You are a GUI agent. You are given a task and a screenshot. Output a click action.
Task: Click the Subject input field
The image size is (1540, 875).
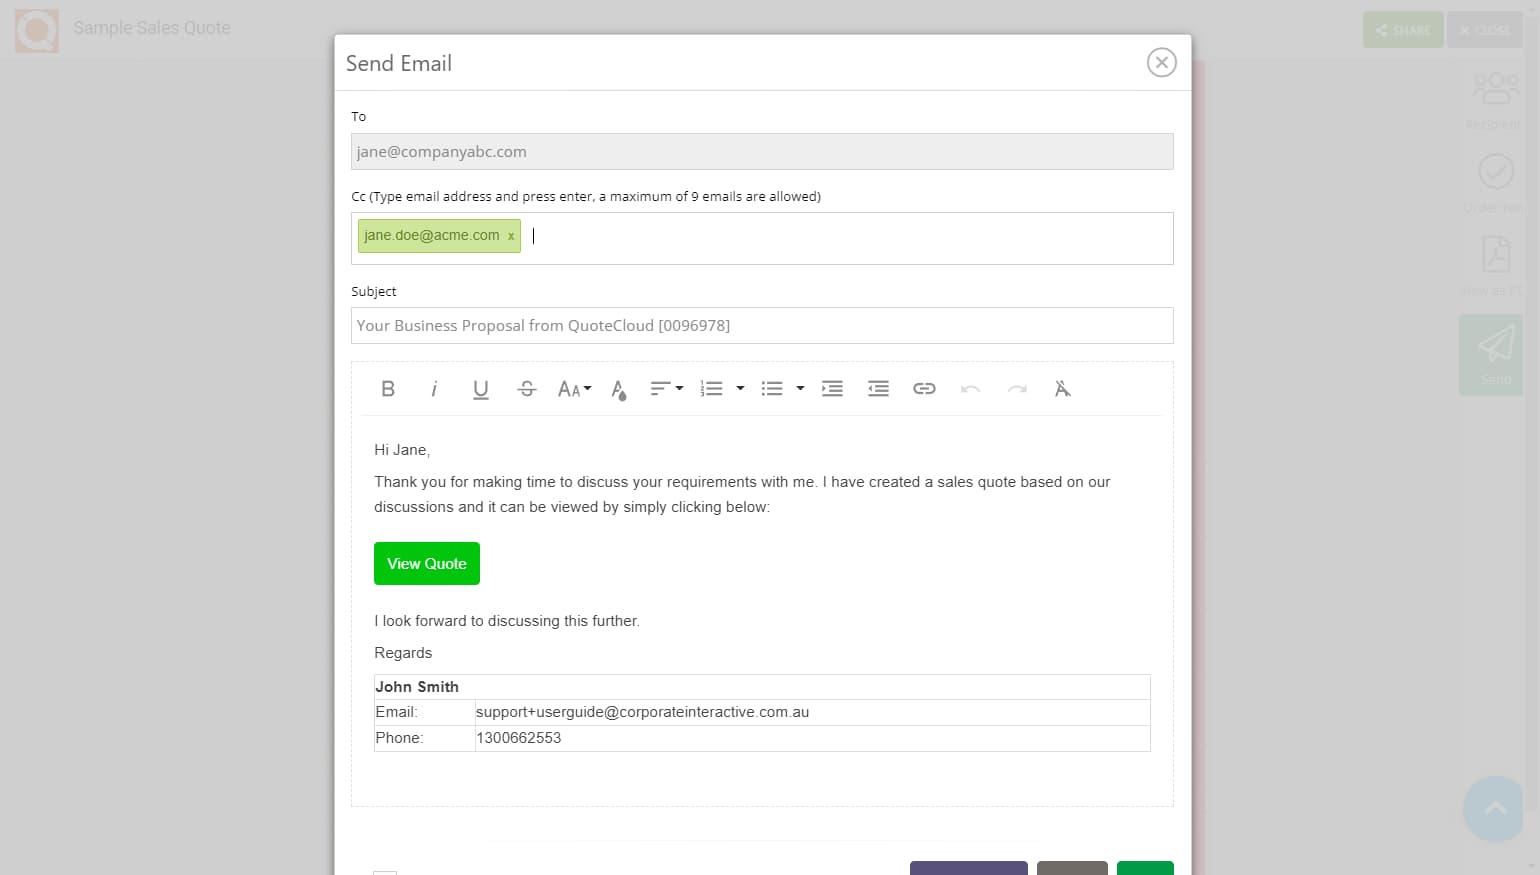coord(762,325)
